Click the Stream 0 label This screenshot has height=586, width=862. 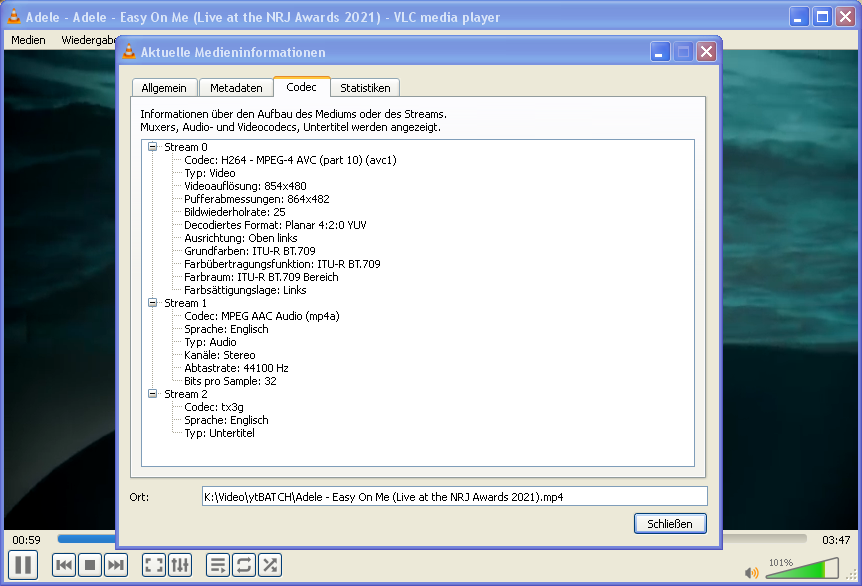pos(186,147)
